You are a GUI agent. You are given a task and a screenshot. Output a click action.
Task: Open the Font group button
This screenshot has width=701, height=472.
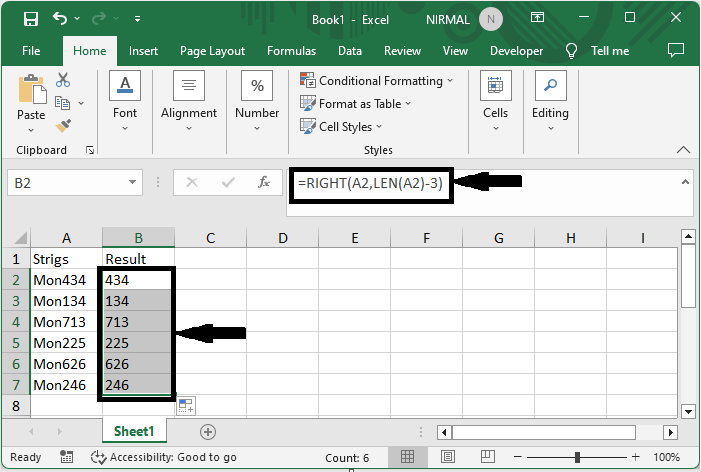[125, 101]
